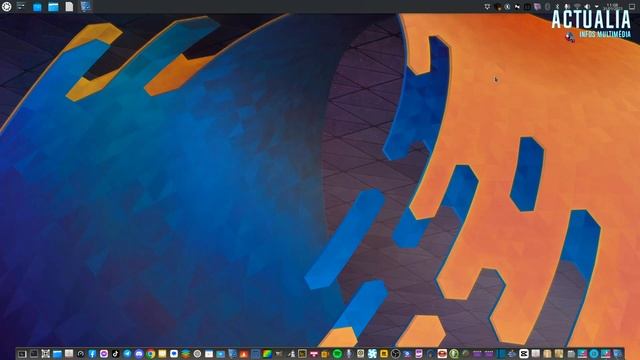The height and width of the screenshot is (360, 640).
Task: Launch the file manager window icon in top panel
Action: tap(53, 7)
